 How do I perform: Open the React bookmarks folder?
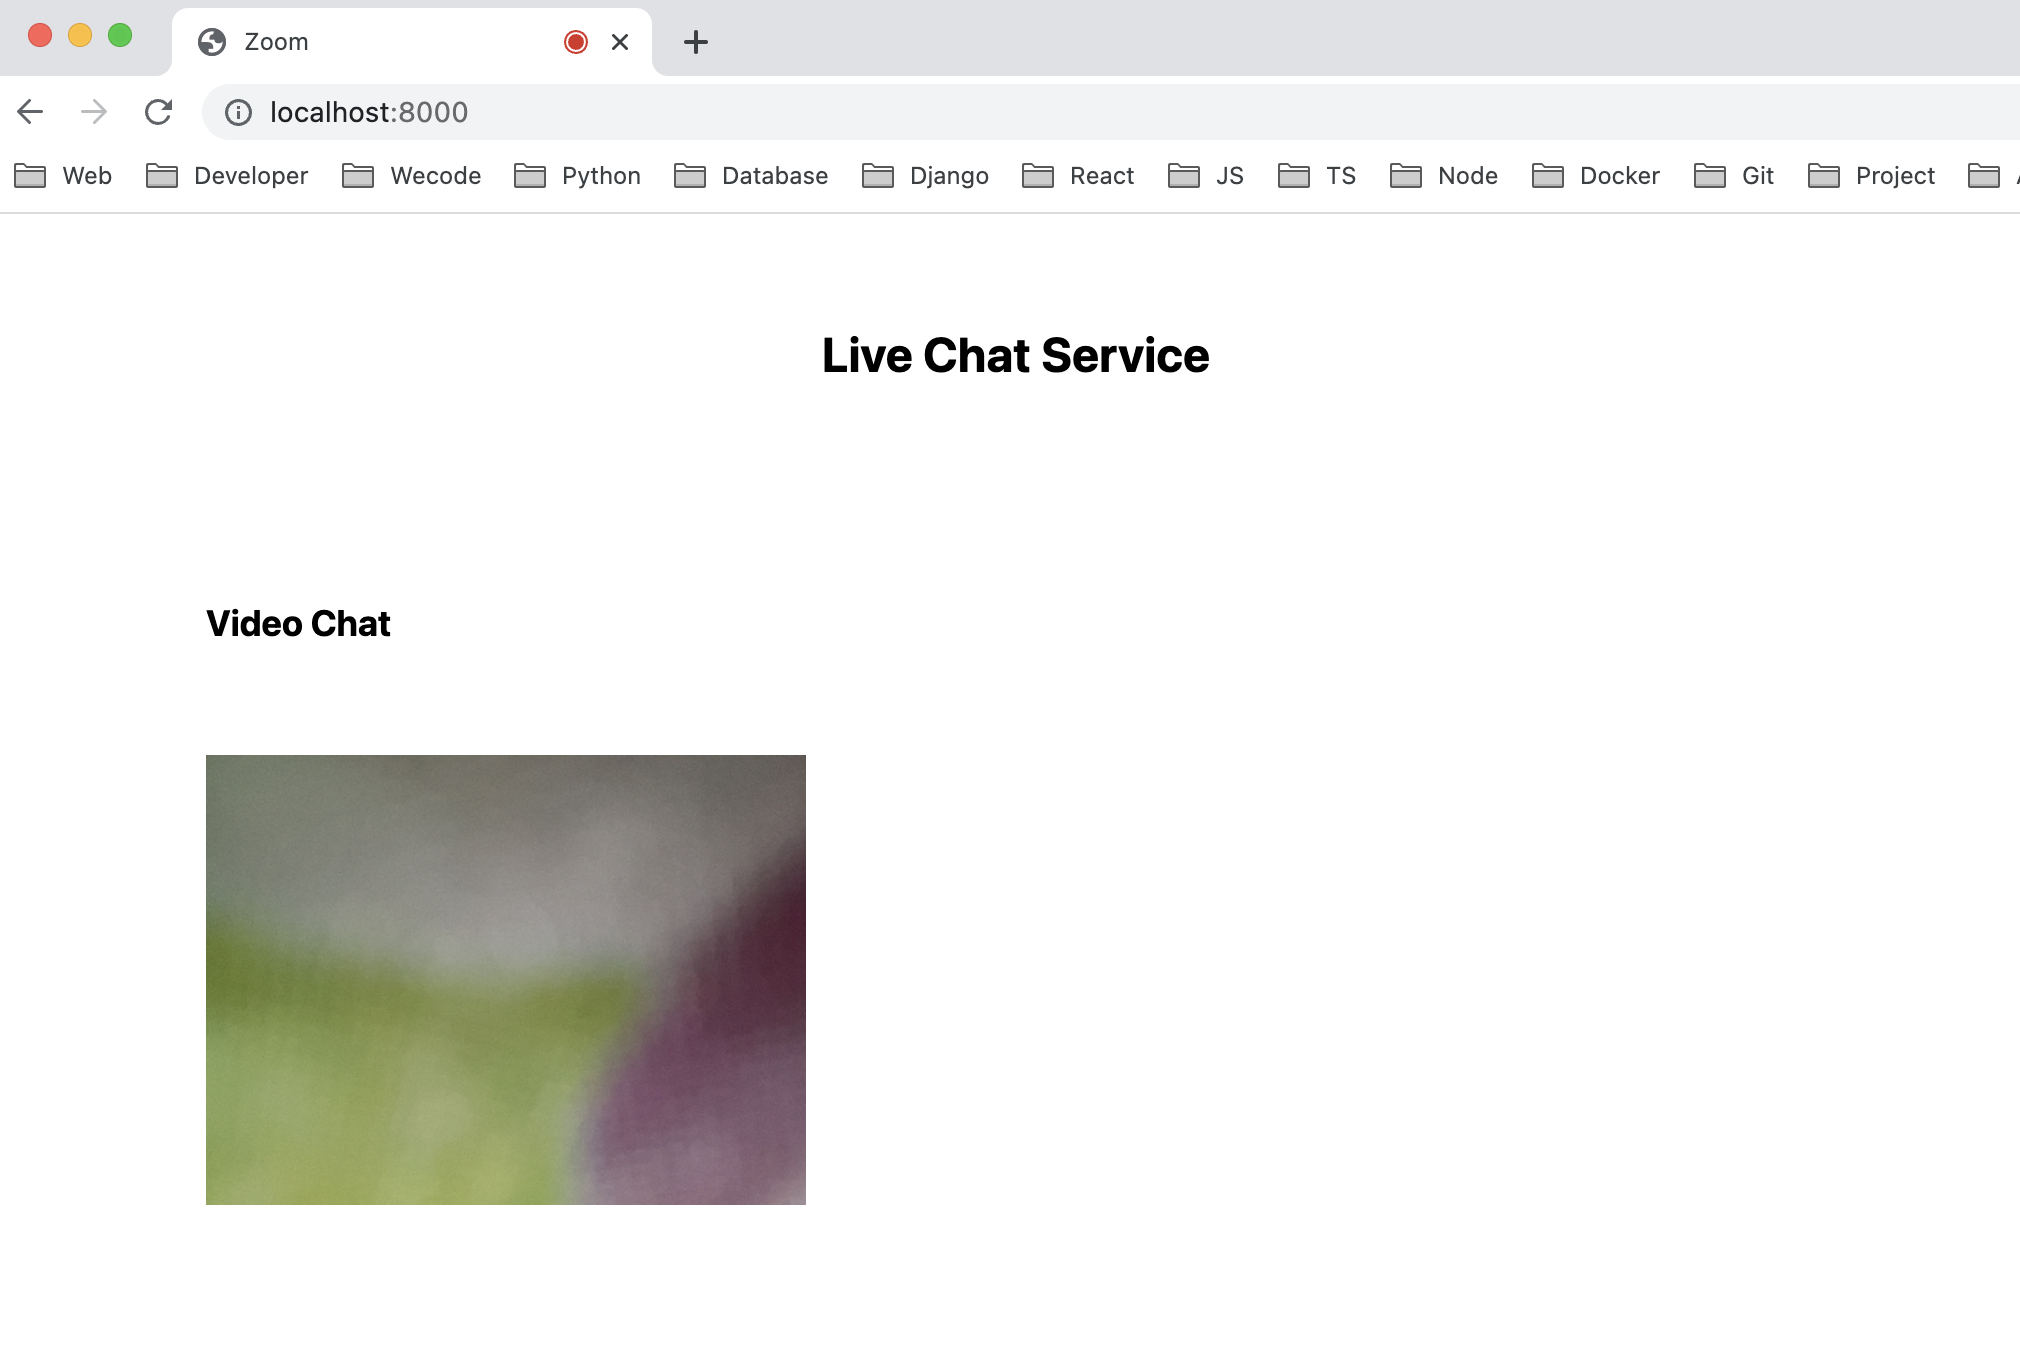pyautogui.click(x=1079, y=176)
